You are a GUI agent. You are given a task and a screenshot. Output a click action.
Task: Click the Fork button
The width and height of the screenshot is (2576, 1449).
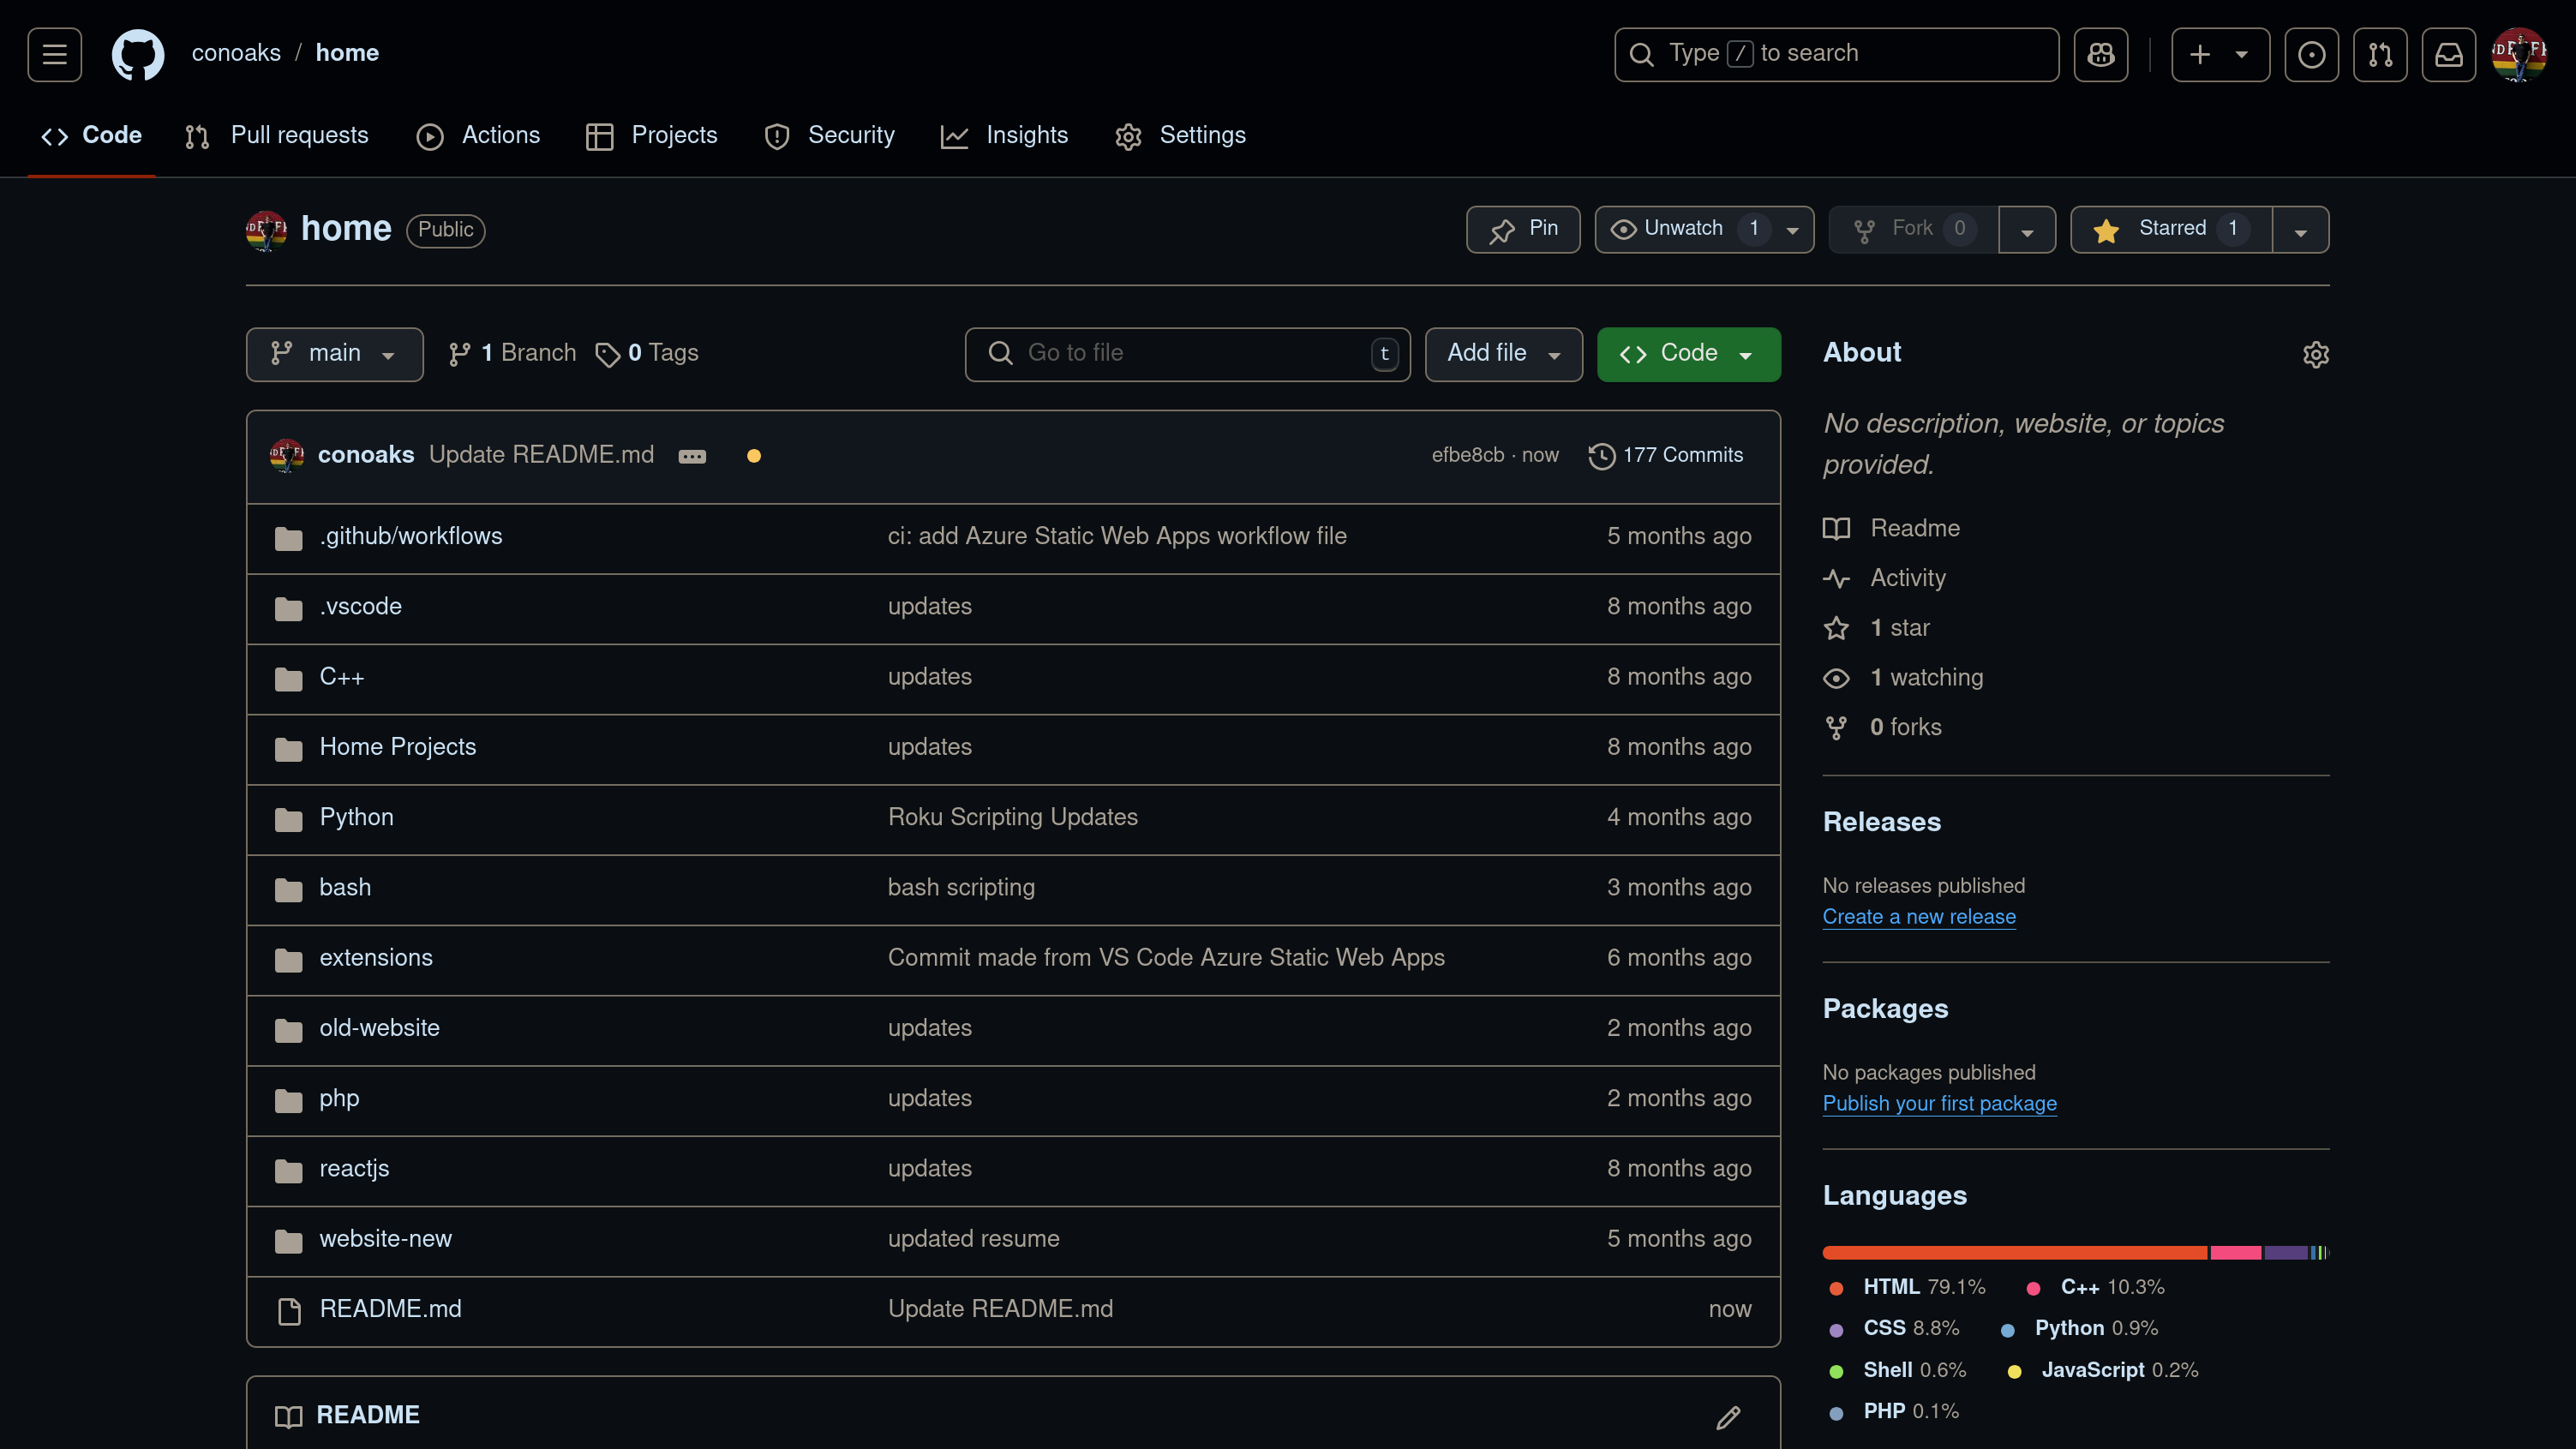[1913, 229]
